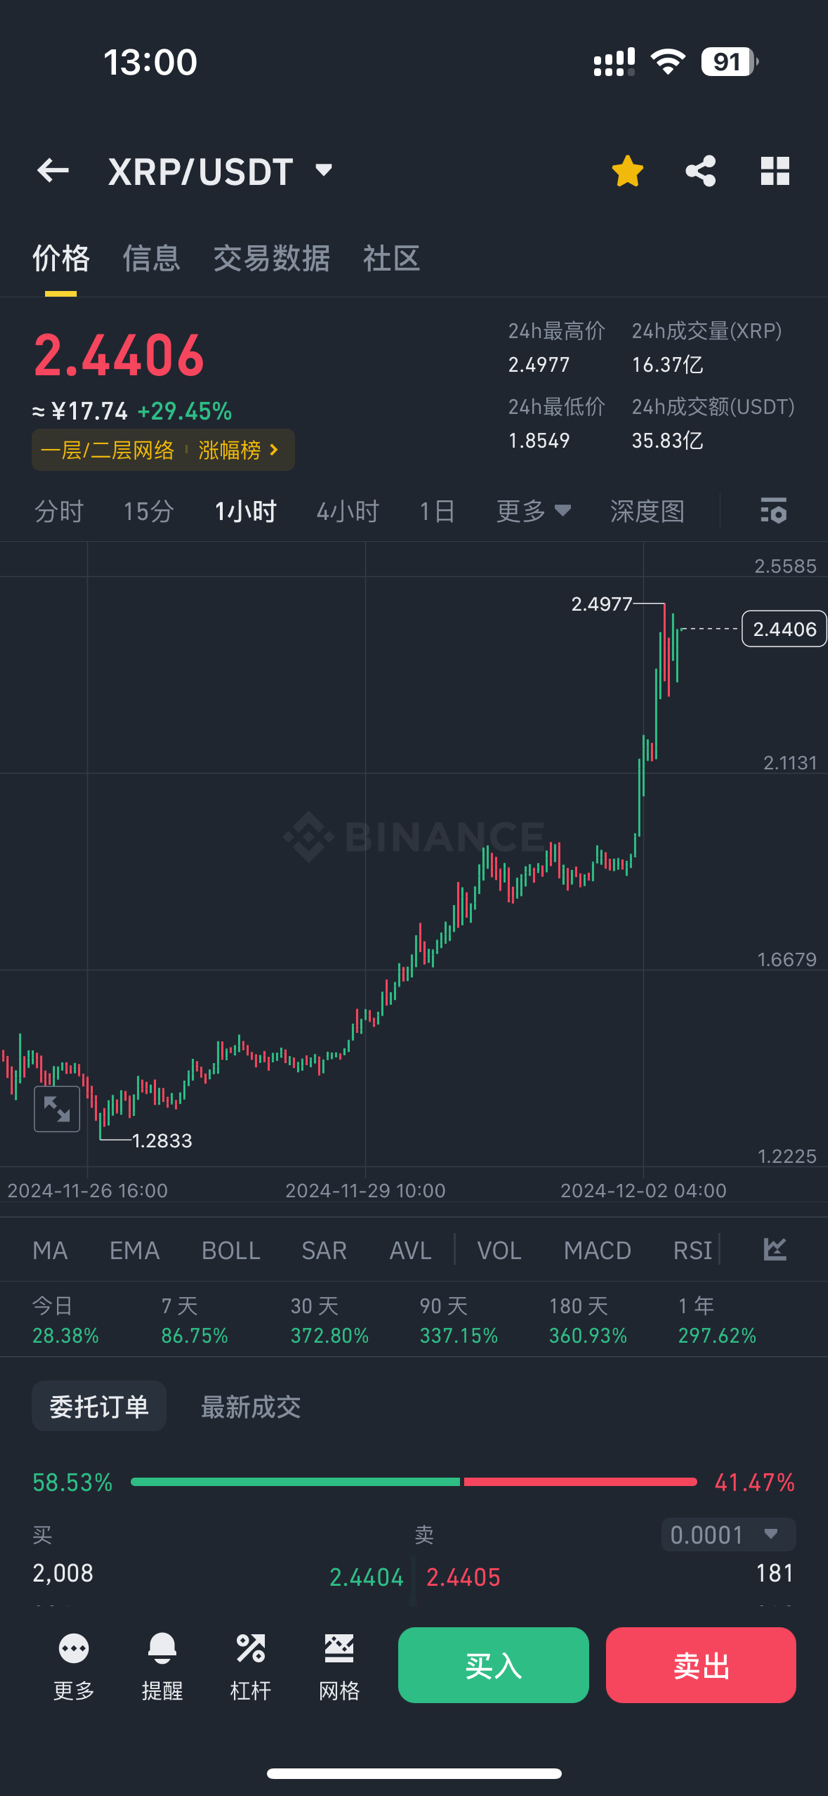828x1796 pixels.
Task: Open the four-square grid menu icon
Action: (x=775, y=171)
